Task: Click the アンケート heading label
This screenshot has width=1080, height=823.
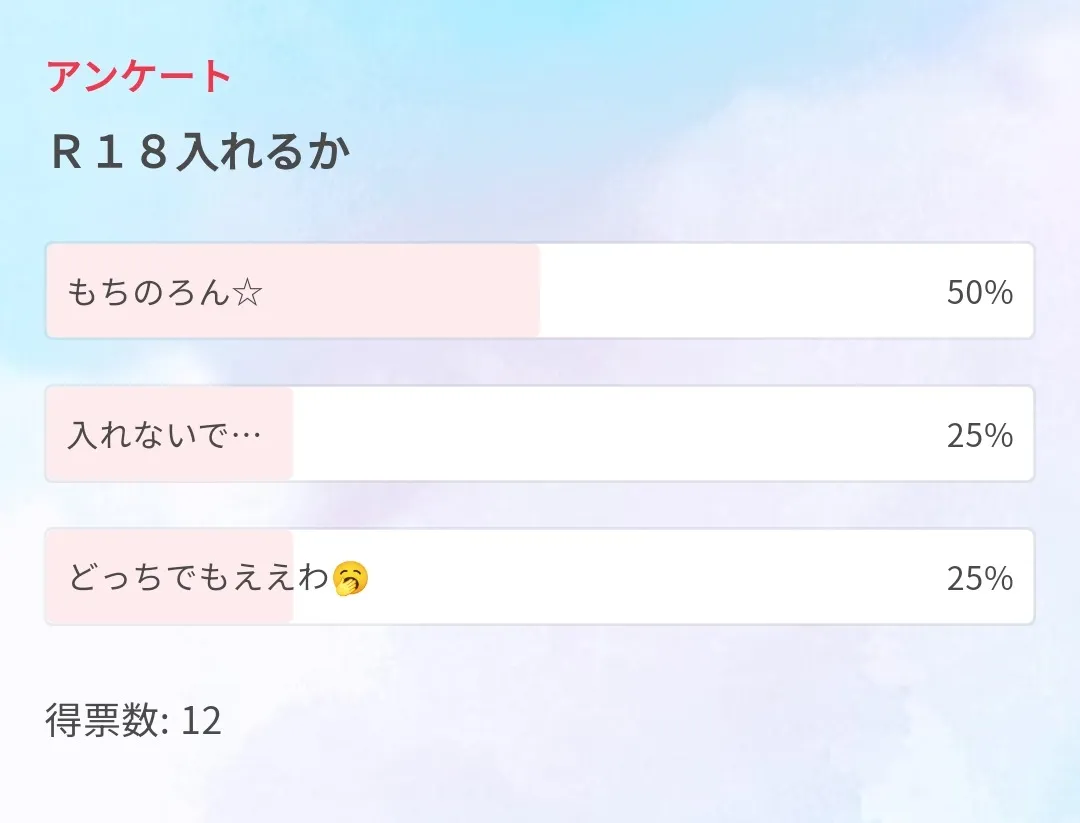Action: [138, 74]
